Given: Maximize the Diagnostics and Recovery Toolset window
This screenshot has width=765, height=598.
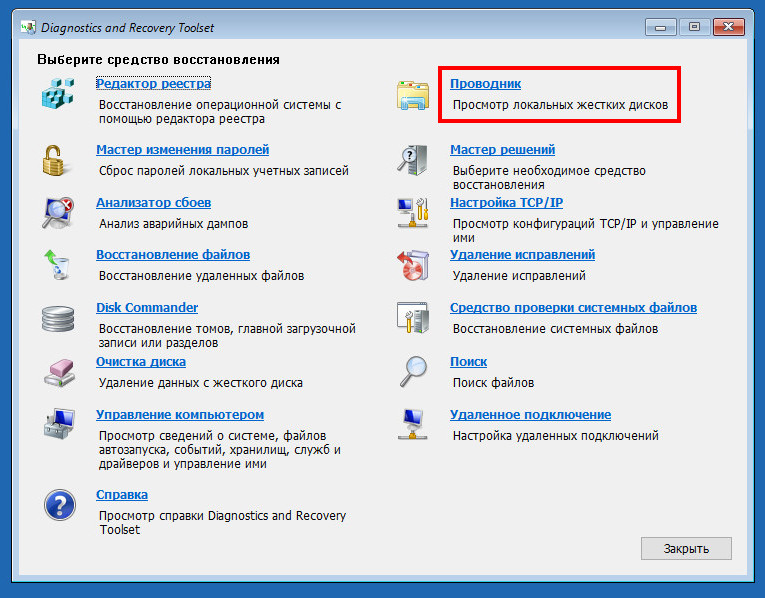Looking at the screenshot, I should tap(694, 27).
